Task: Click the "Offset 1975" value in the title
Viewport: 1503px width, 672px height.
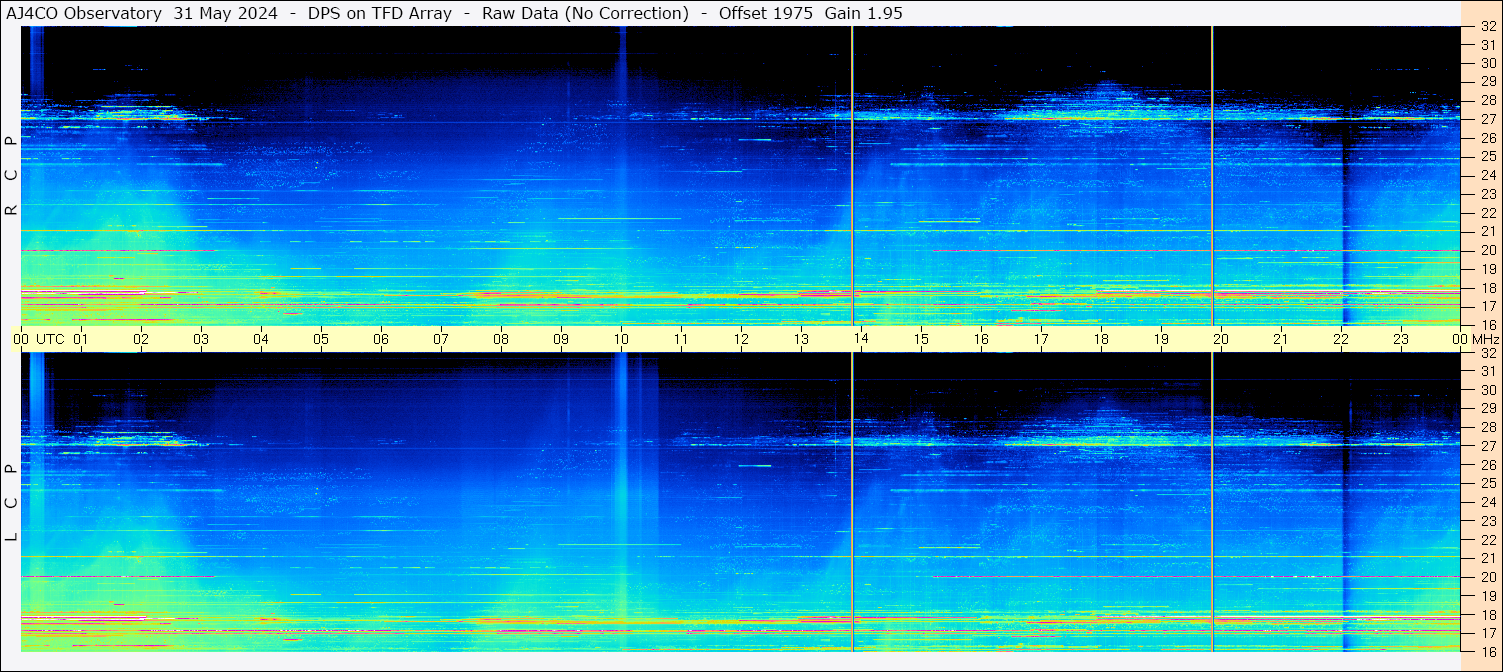Action: pos(764,13)
